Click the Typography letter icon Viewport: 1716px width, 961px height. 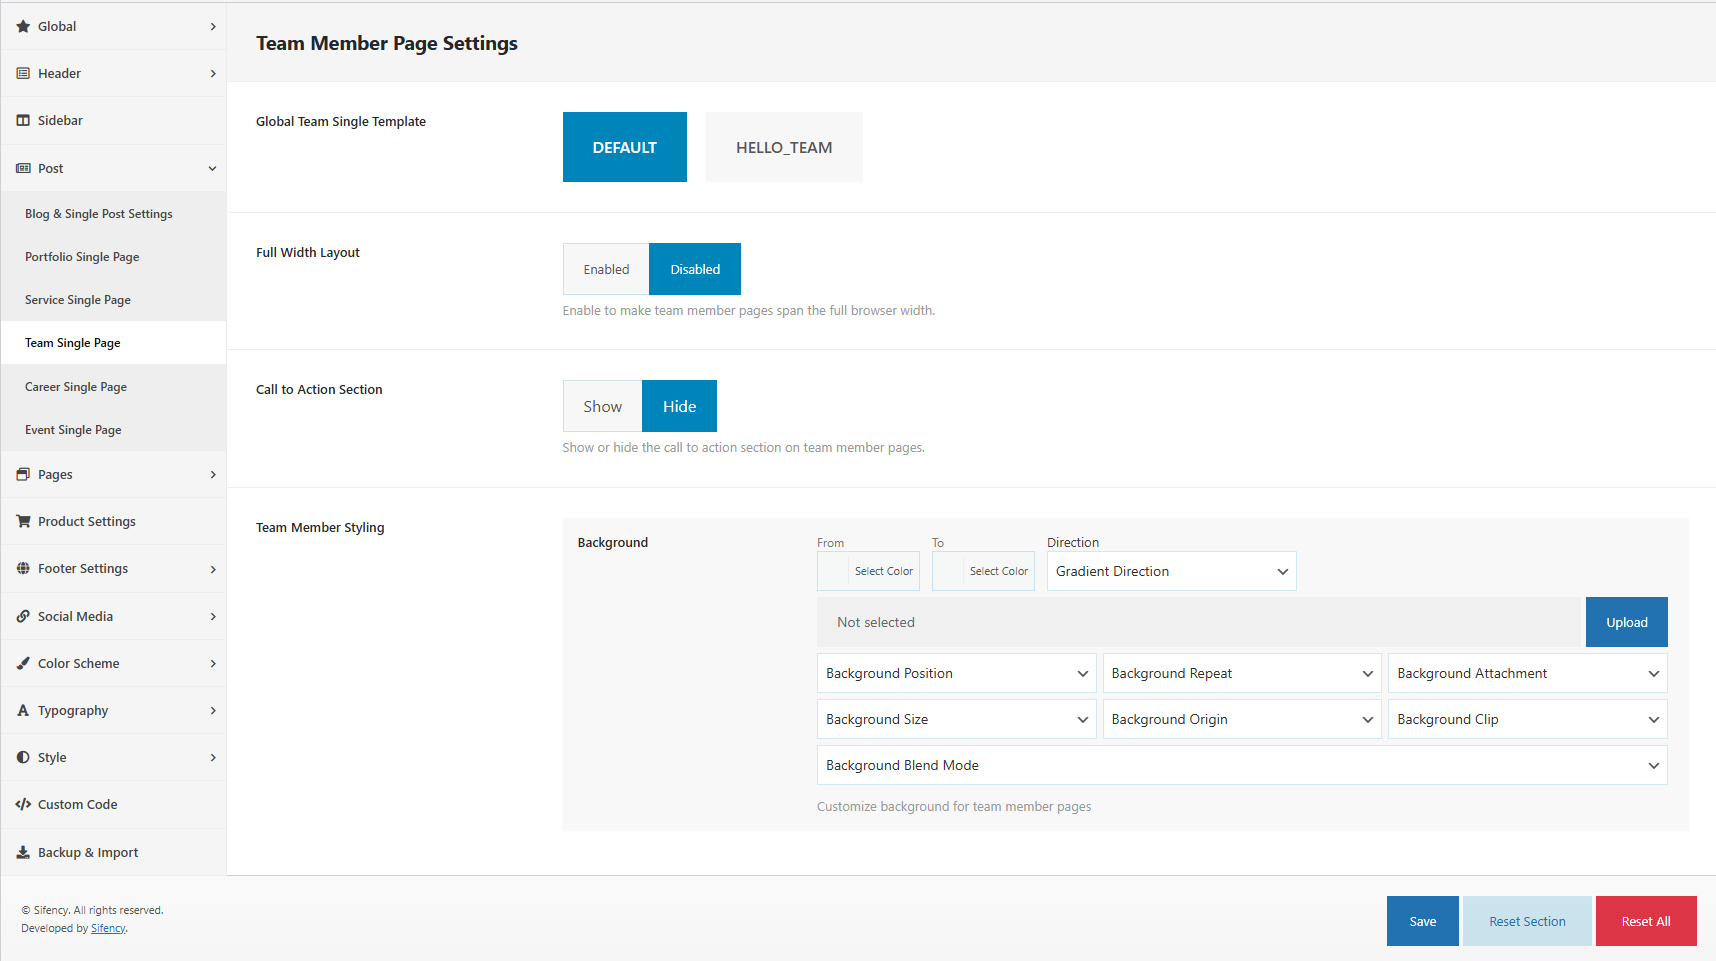(x=23, y=711)
